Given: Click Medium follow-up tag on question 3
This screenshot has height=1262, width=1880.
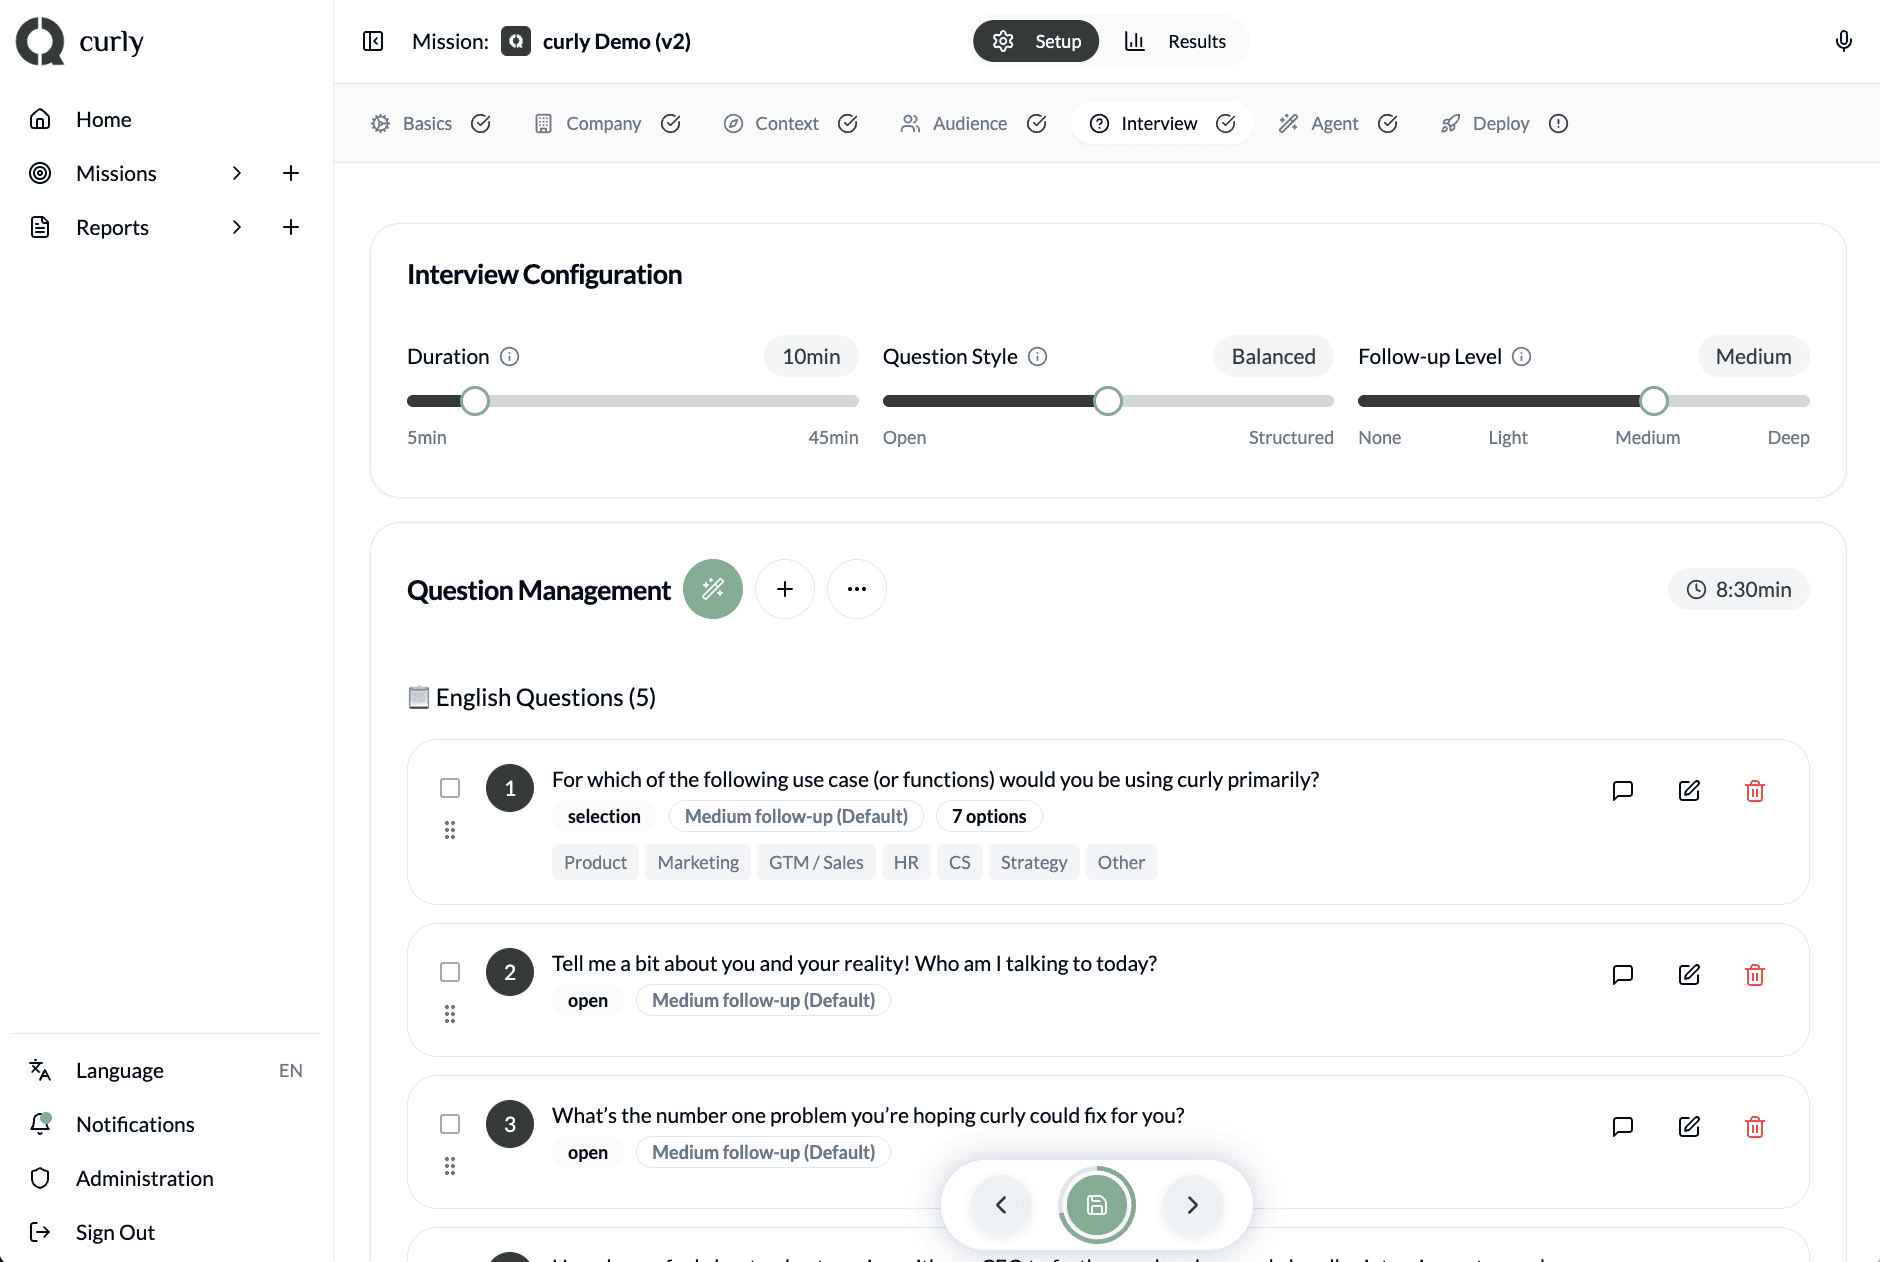Looking at the screenshot, I should tap(763, 1152).
